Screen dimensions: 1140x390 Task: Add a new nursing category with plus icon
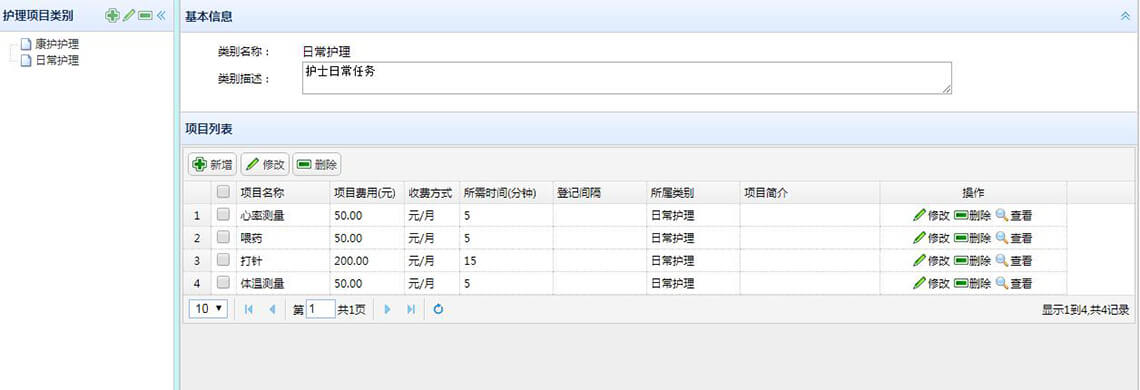(x=112, y=15)
